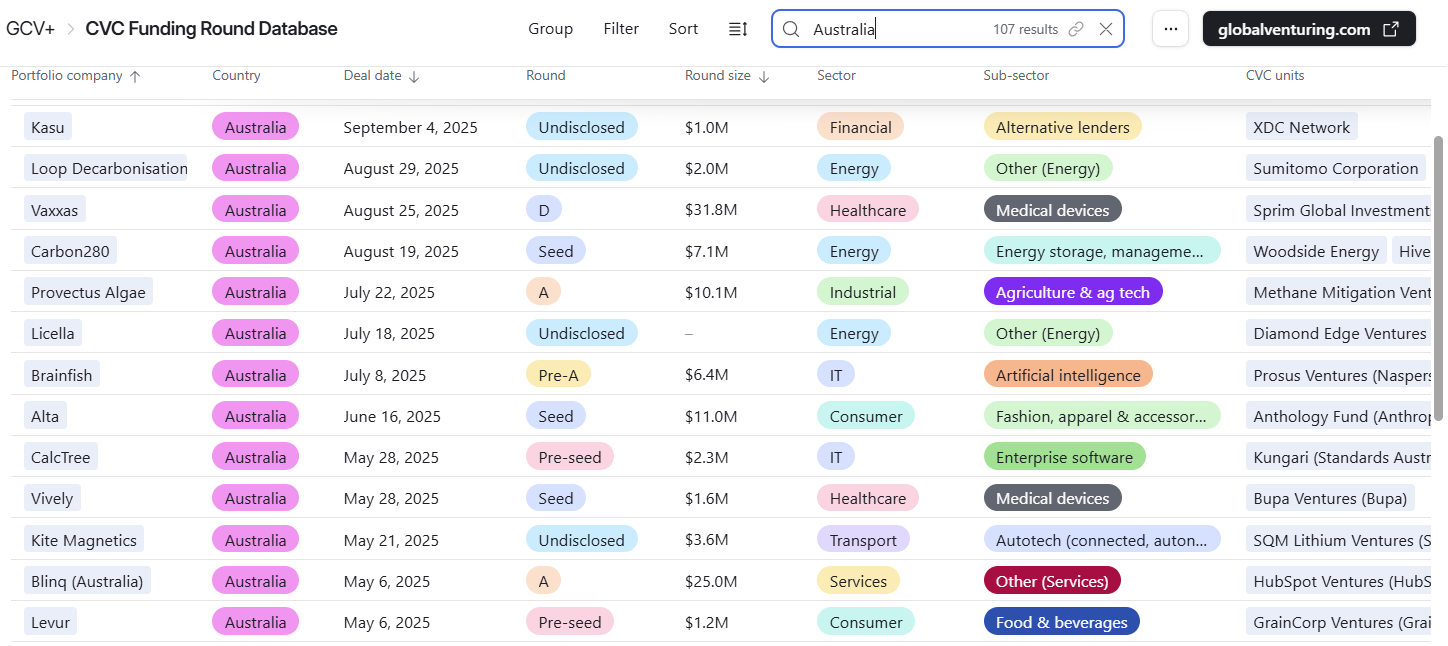The height and width of the screenshot is (646, 1448).
Task: Open the Group menu
Action: pyautogui.click(x=550, y=29)
